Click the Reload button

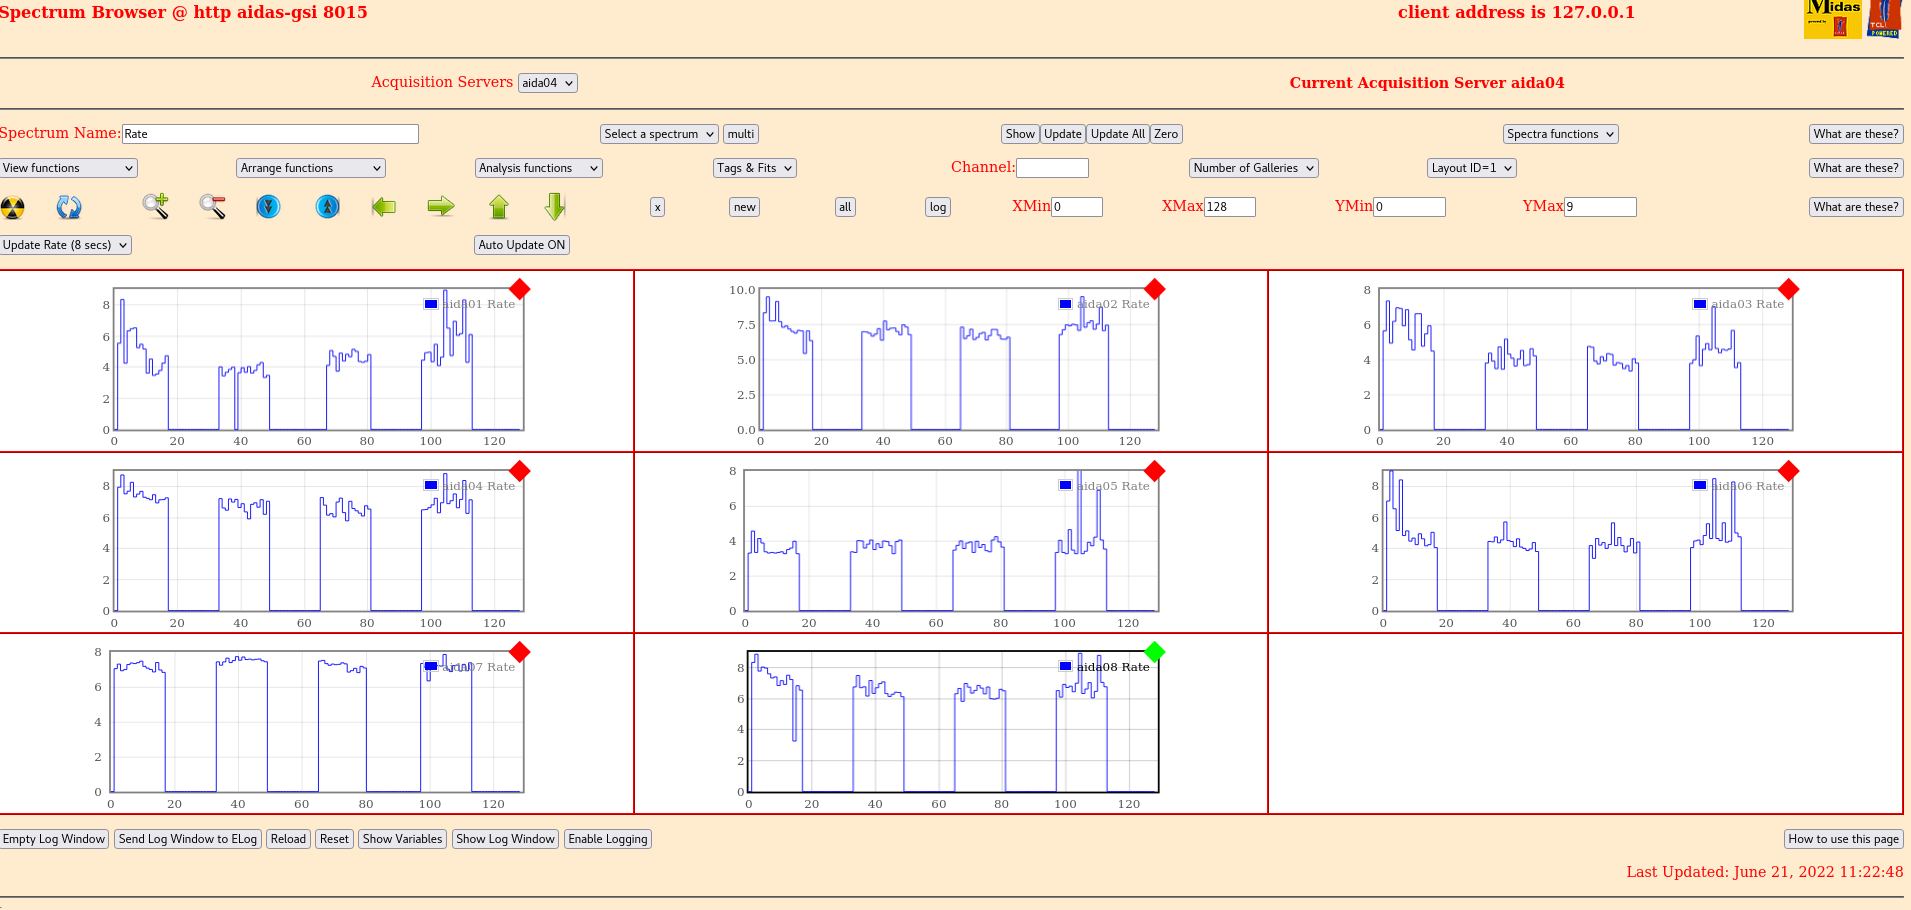tap(288, 839)
